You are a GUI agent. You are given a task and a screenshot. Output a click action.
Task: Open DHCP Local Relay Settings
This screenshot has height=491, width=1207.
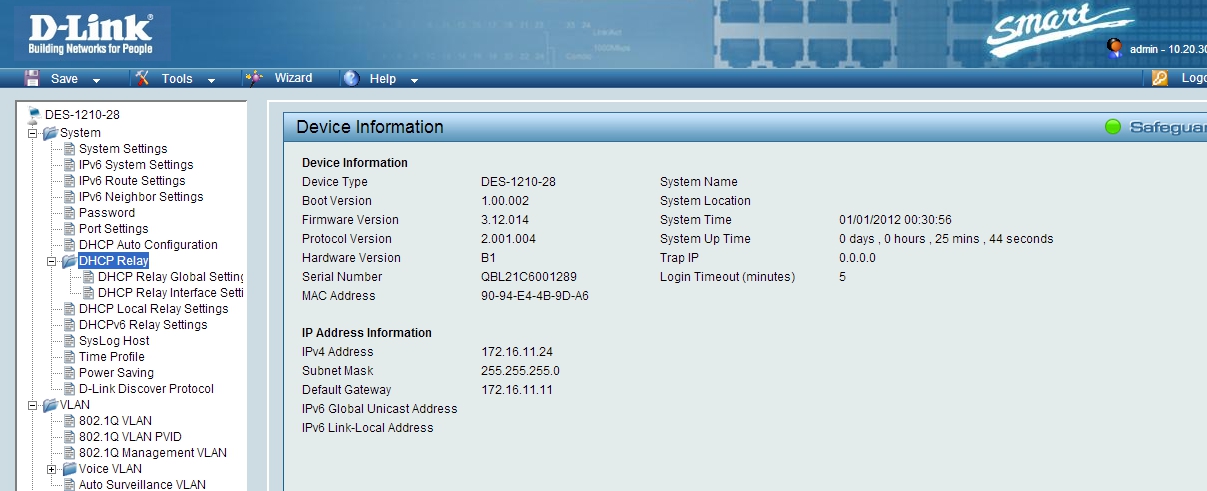click(x=154, y=308)
